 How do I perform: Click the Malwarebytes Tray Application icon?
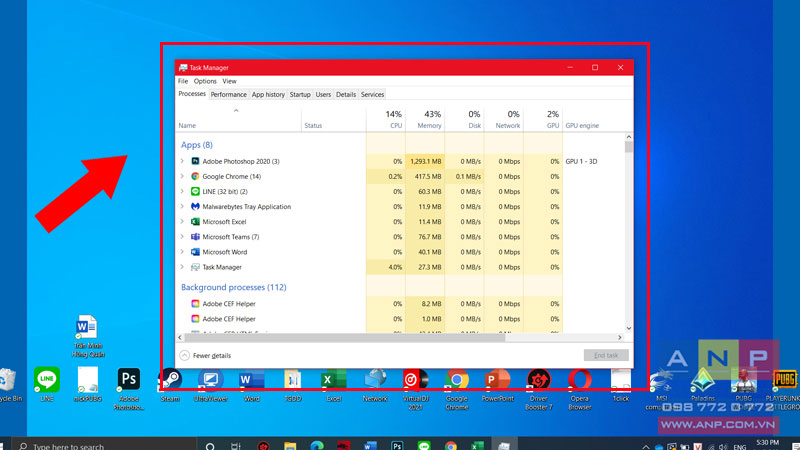195,207
